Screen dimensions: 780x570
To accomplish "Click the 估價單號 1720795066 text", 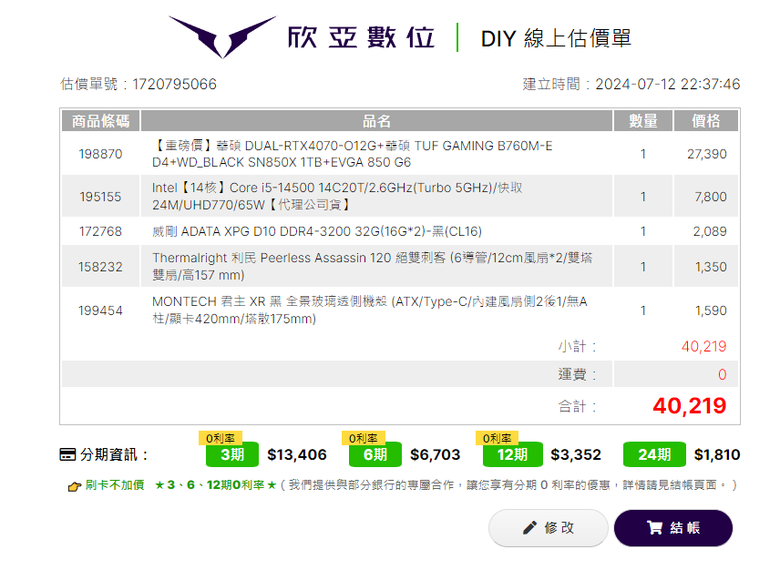I will click(x=138, y=84).
